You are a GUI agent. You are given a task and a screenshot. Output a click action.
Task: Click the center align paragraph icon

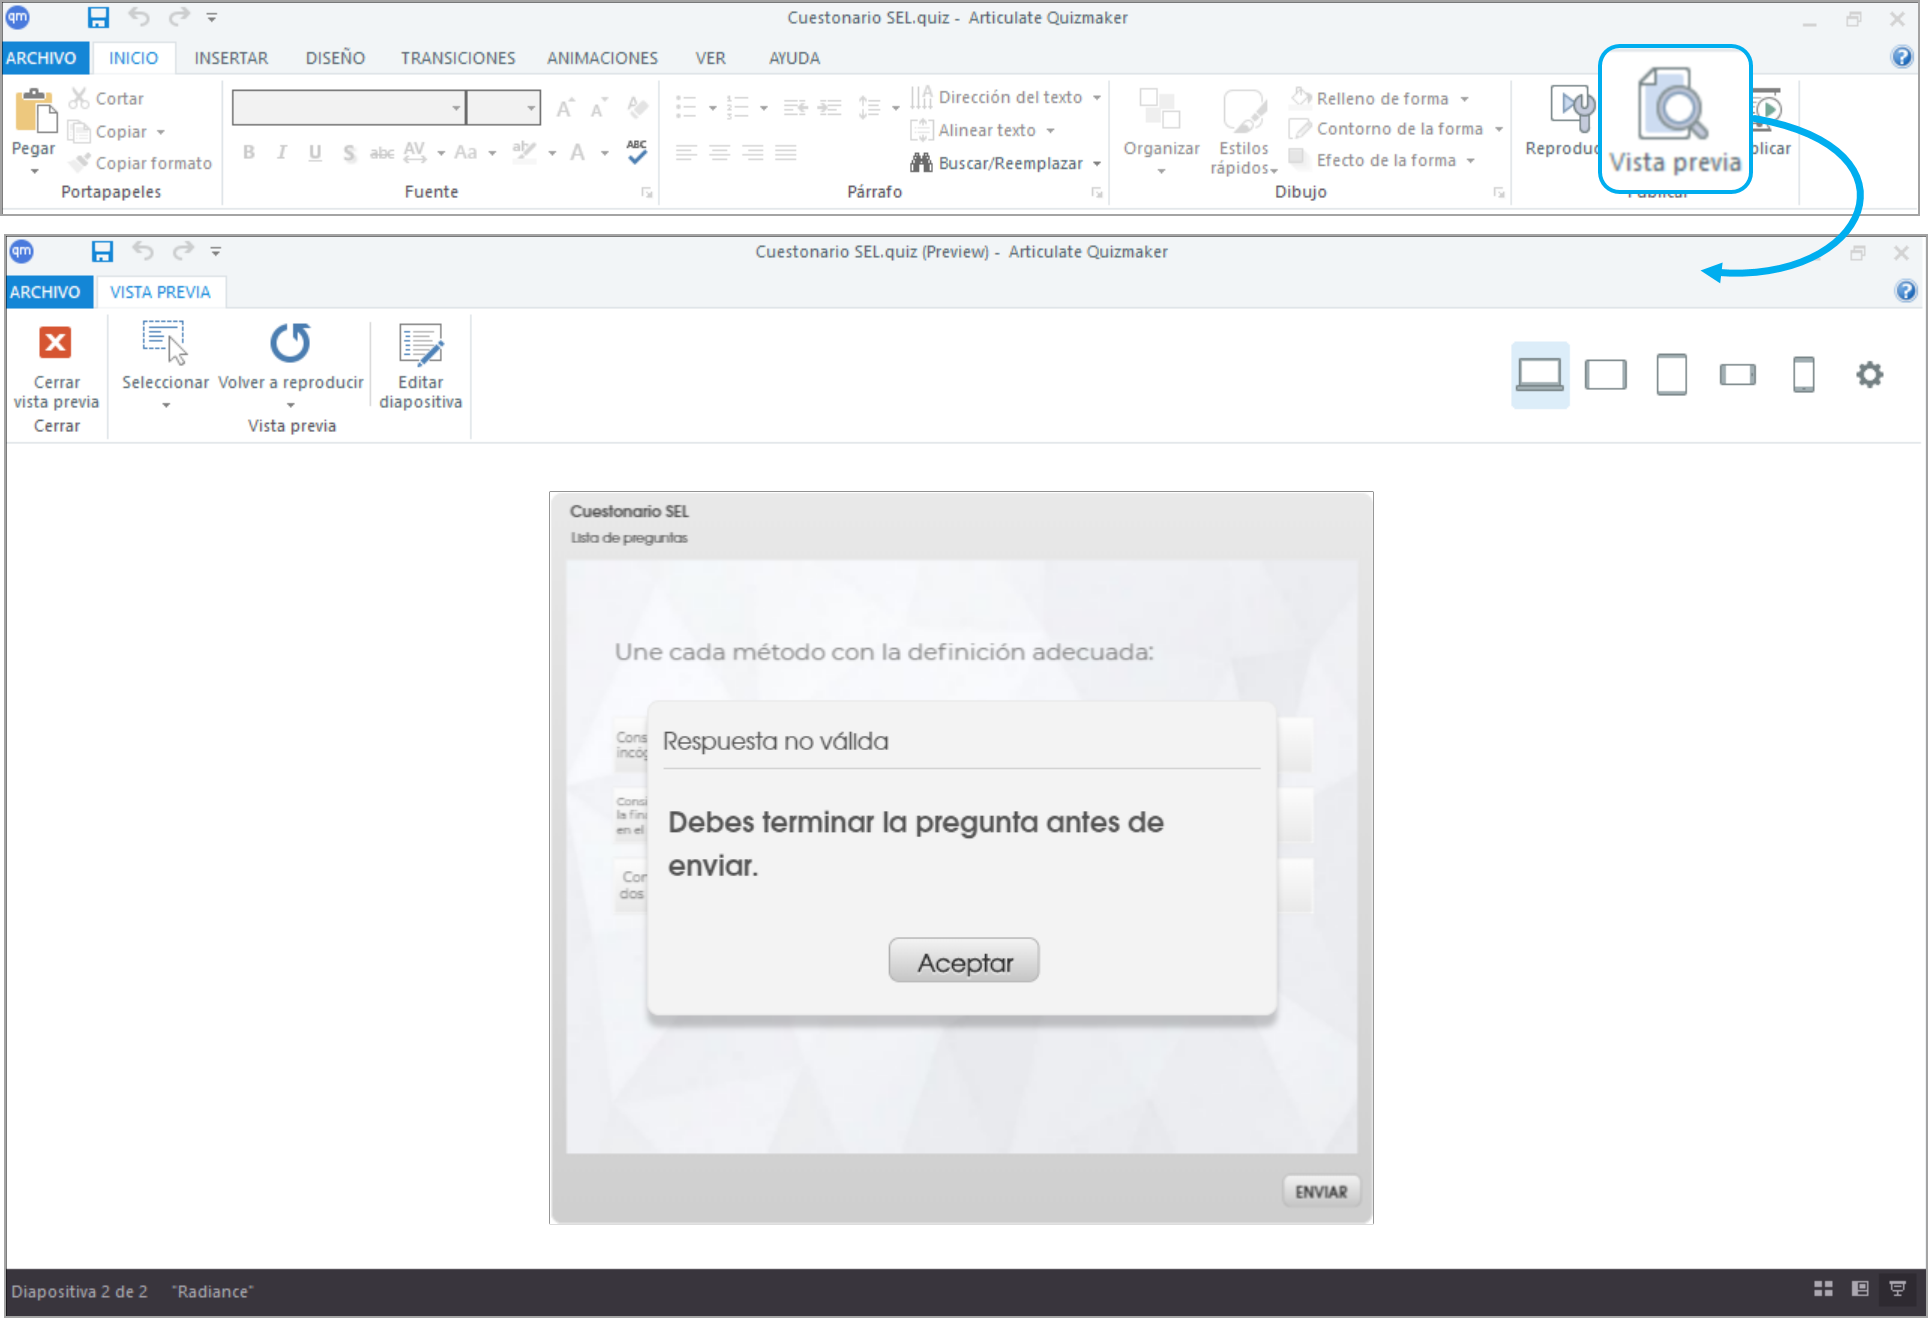pyautogui.click(x=720, y=153)
